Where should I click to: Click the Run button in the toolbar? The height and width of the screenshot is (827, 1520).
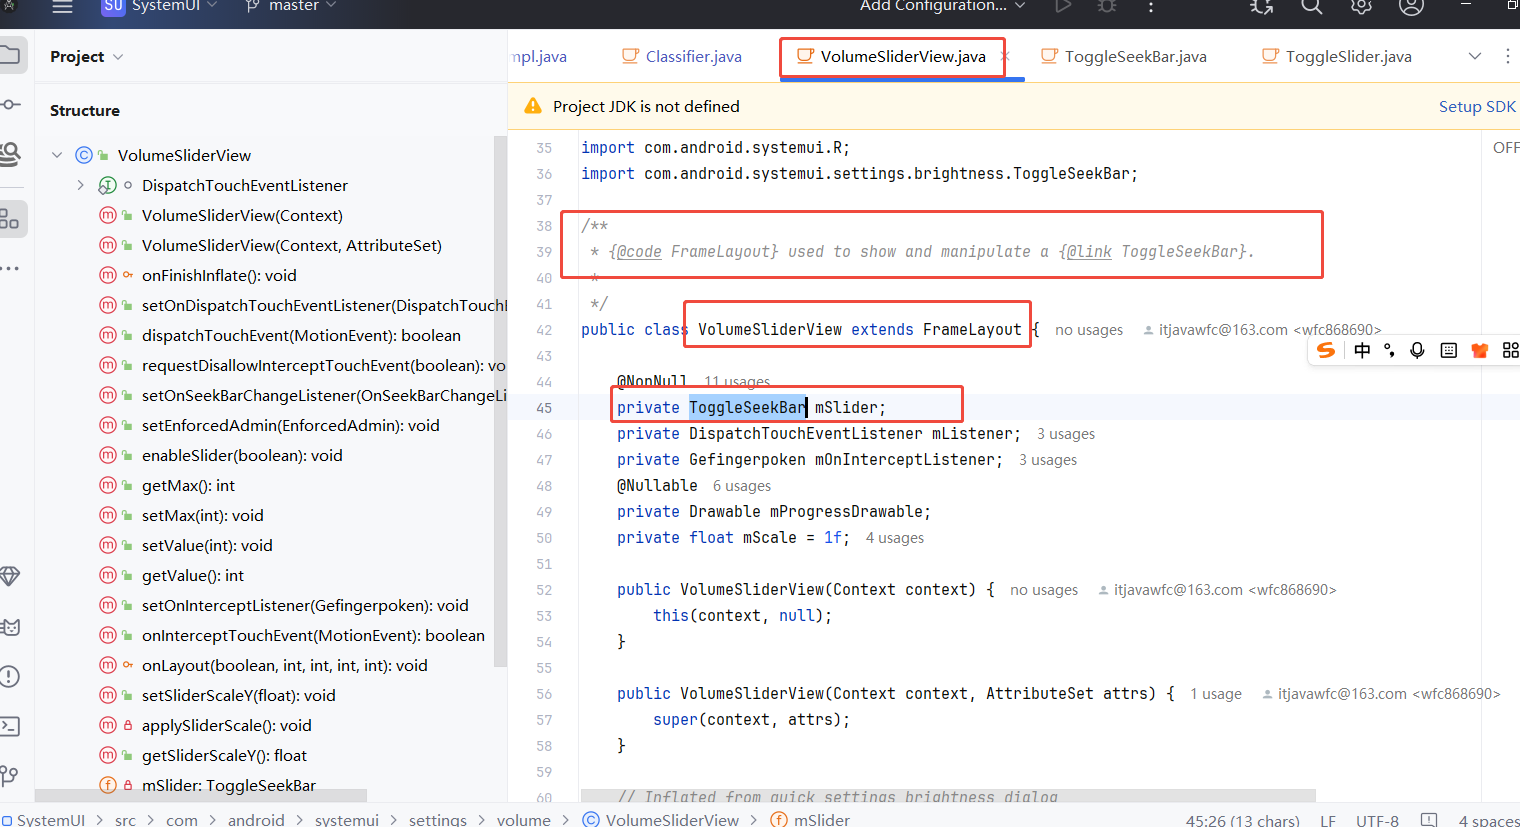[x=1063, y=6]
